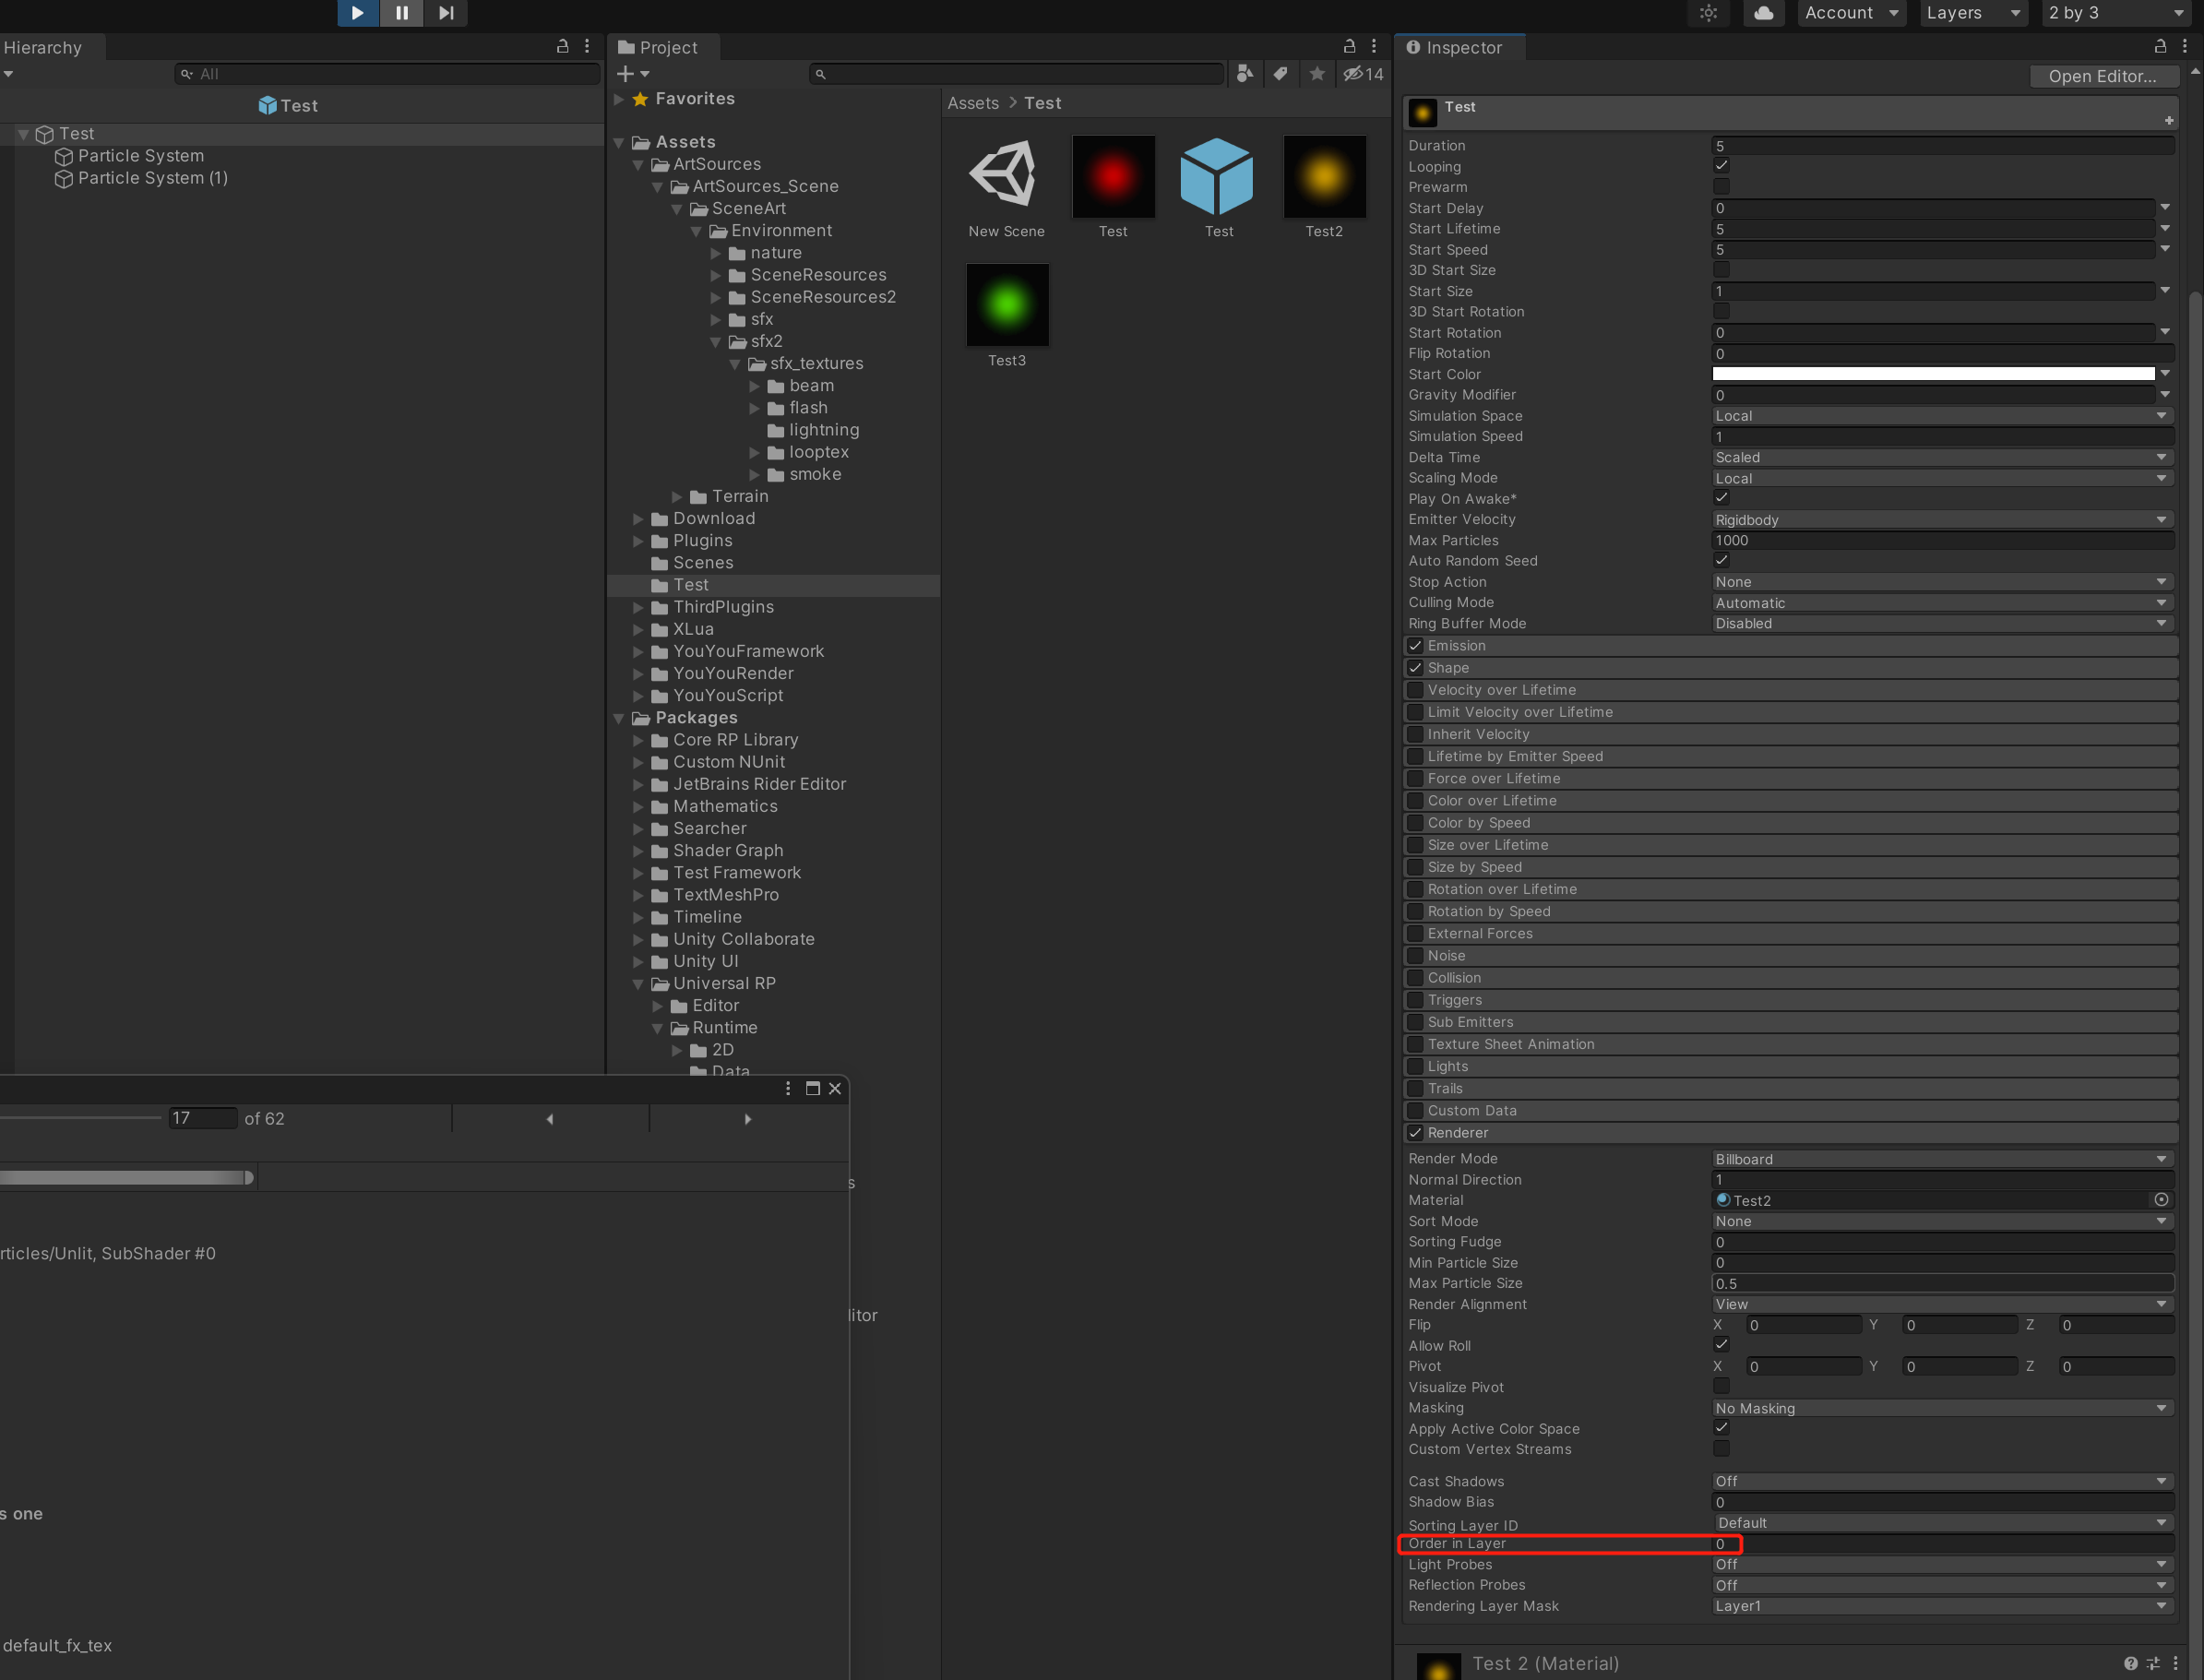Switch to the Project tab
Screen dimensions: 2204x1680
[662, 47]
